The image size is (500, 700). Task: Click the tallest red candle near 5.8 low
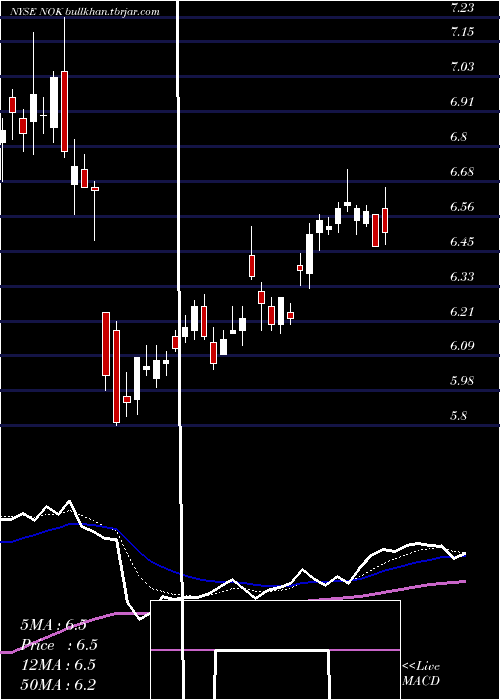point(116,376)
